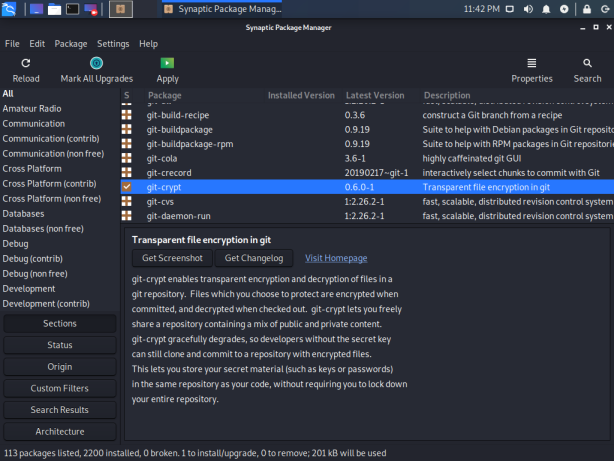The image size is (614, 461).
Task: Toggle status checkbox for git-crecord
Action: click(126, 173)
